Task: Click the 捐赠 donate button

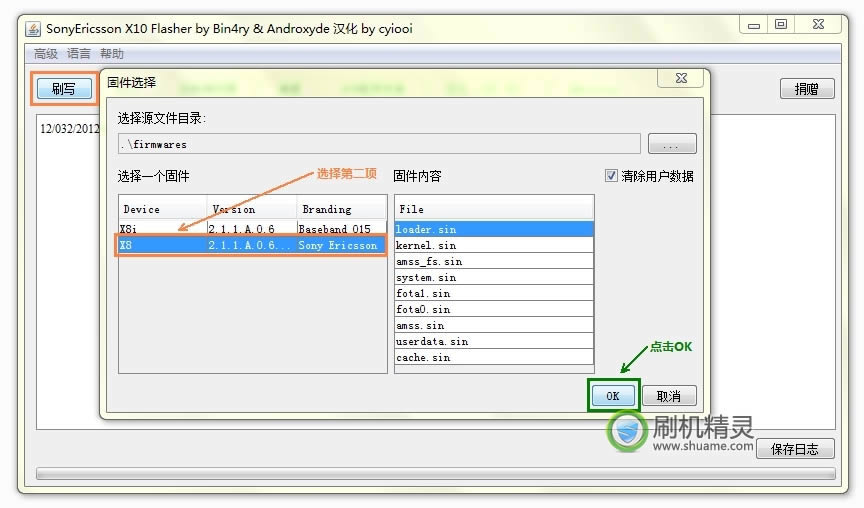Action: [x=806, y=89]
